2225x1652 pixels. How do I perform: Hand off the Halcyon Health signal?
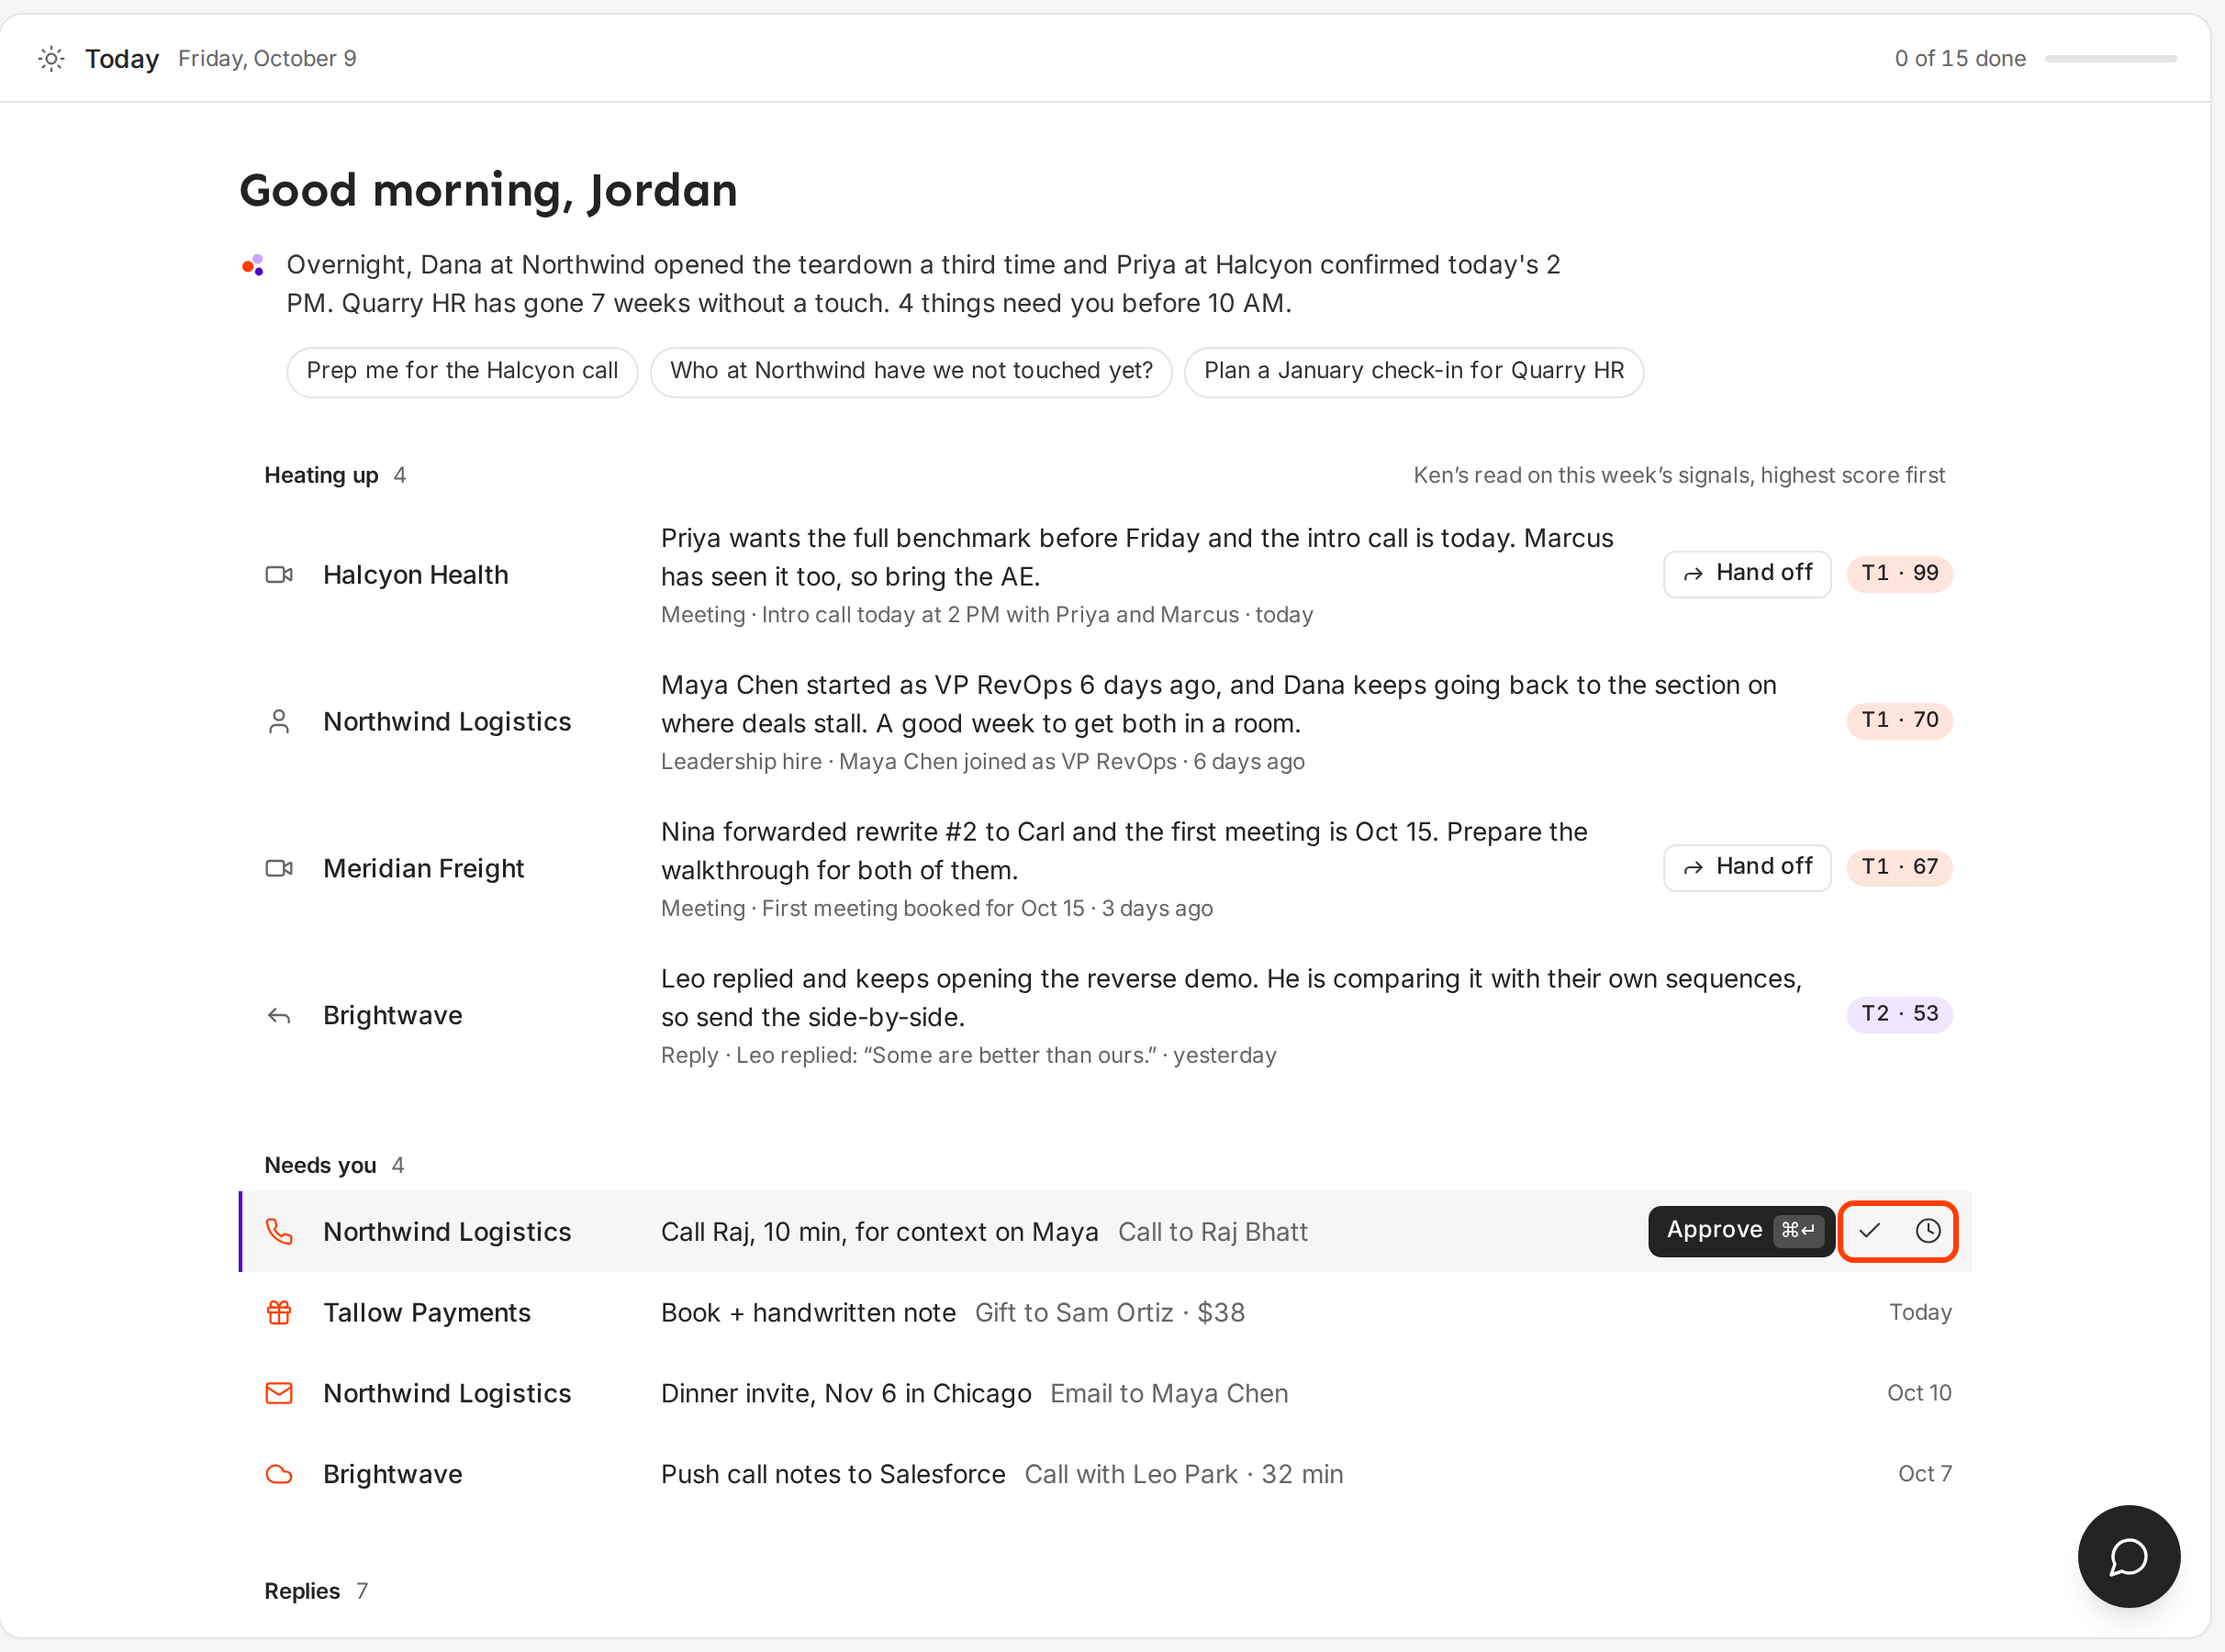click(x=1746, y=574)
